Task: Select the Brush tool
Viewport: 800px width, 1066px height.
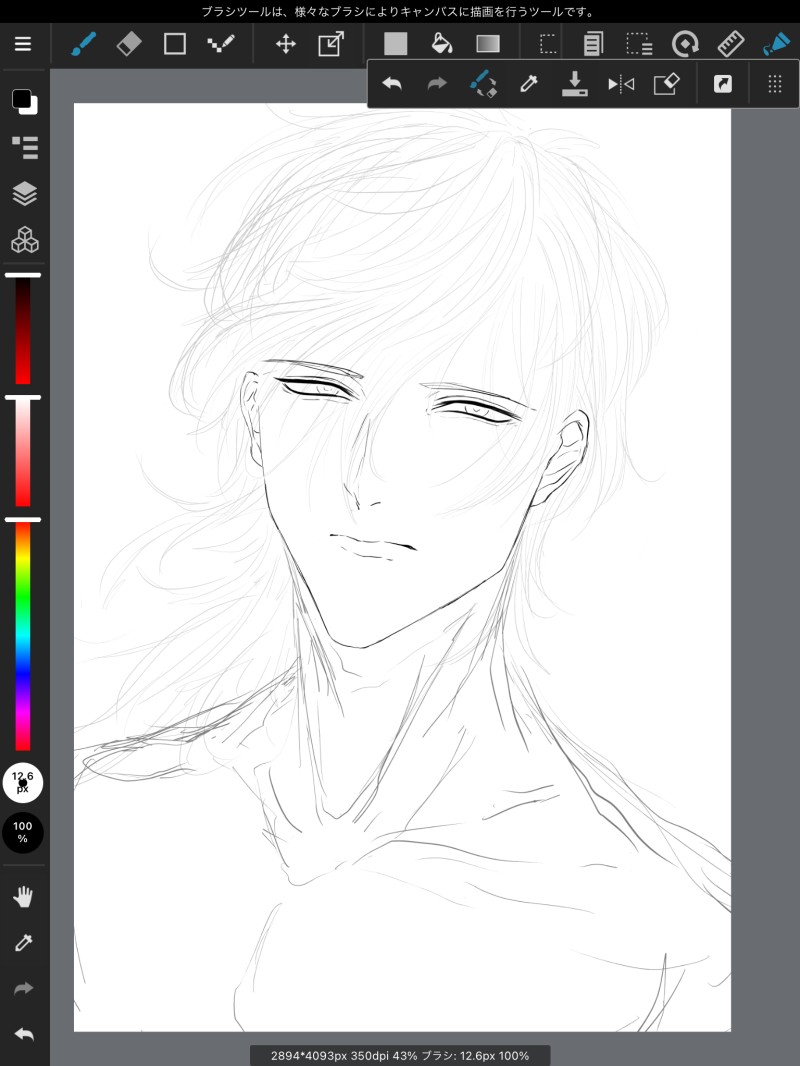Action: pyautogui.click(x=84, y=44)
